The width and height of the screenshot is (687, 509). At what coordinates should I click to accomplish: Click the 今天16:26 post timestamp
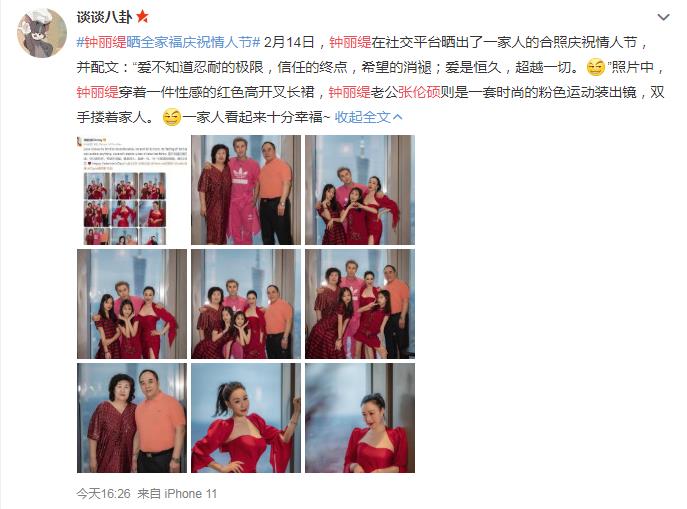point(103,494)
